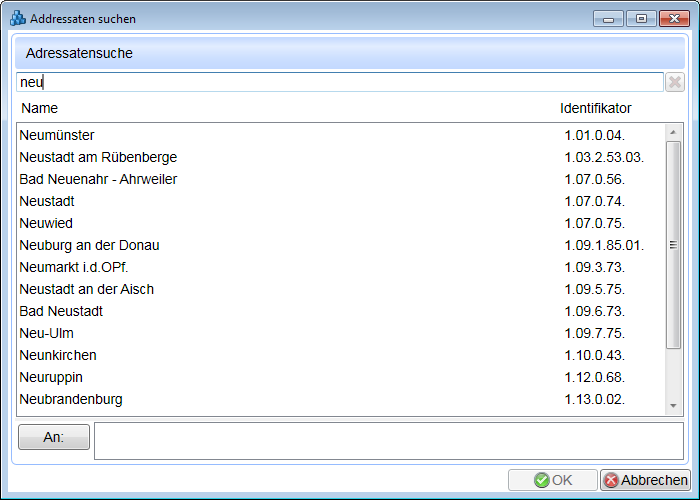
Task: Click the recipient field next to An:
Action: 388,441
